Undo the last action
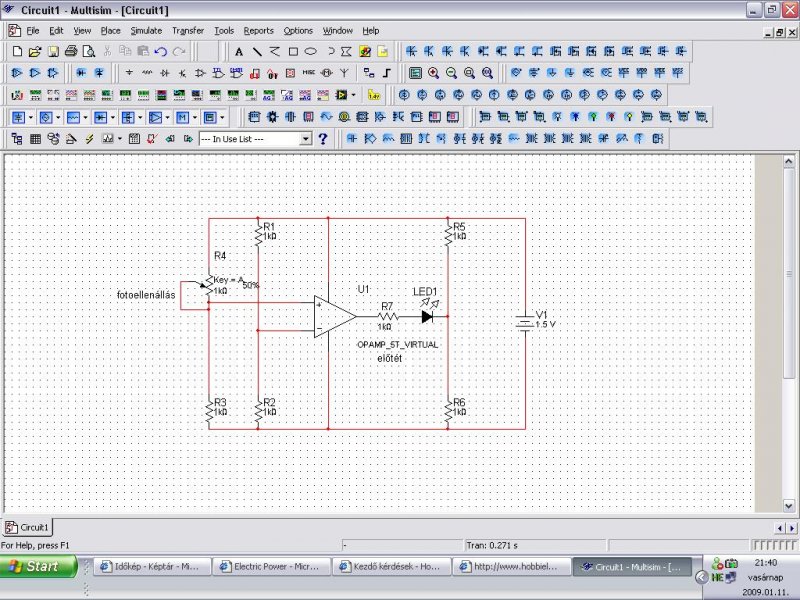This screenshot has height=600, width=800. (161, 51)
